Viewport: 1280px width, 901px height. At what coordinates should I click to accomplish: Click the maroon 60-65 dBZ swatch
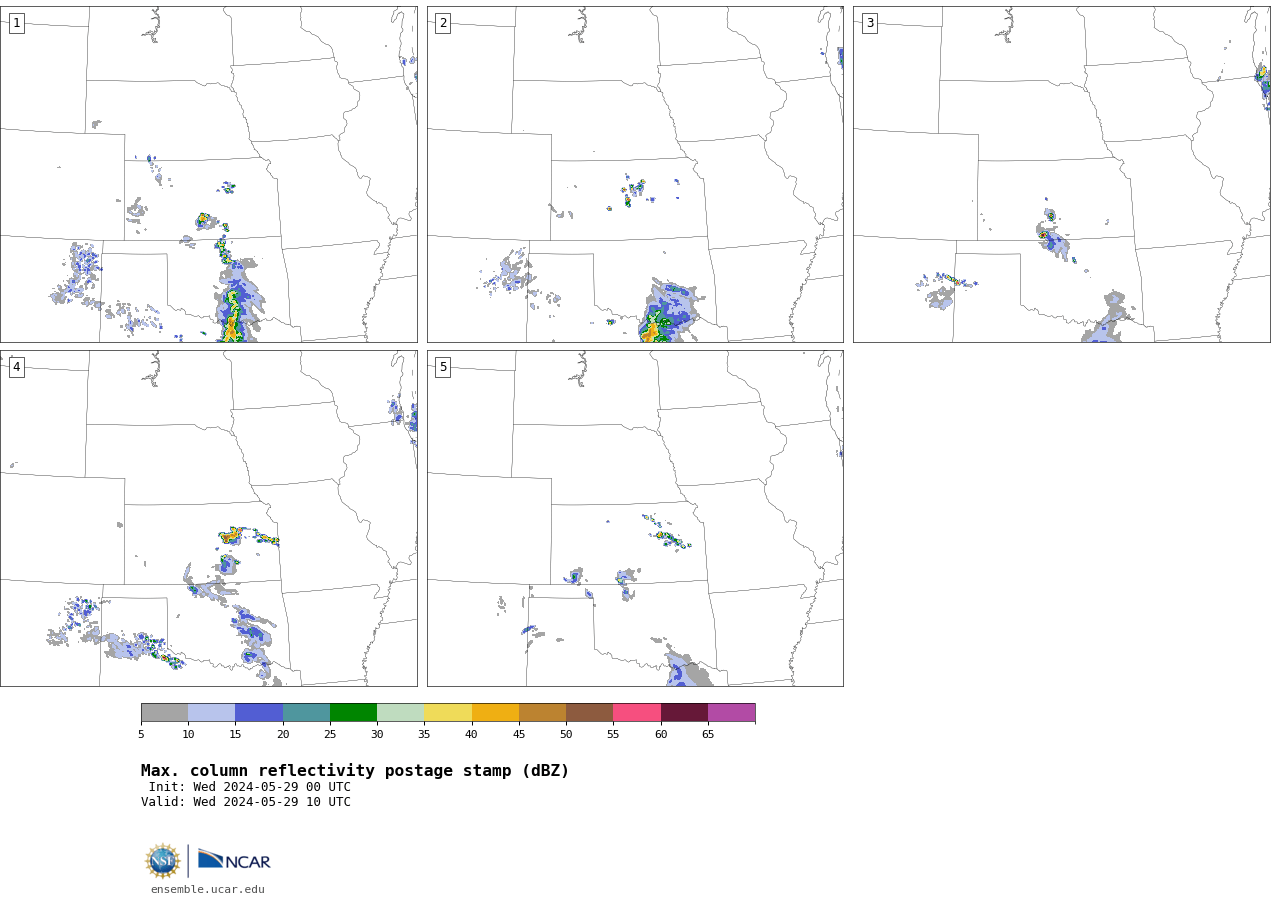tap(684, 713)
